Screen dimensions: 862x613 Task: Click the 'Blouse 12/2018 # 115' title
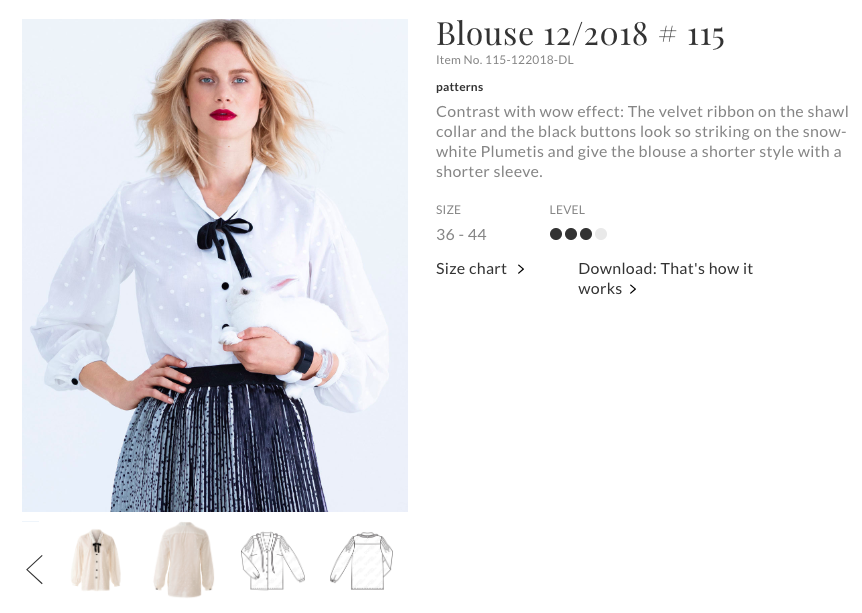[x=580, y=34]
